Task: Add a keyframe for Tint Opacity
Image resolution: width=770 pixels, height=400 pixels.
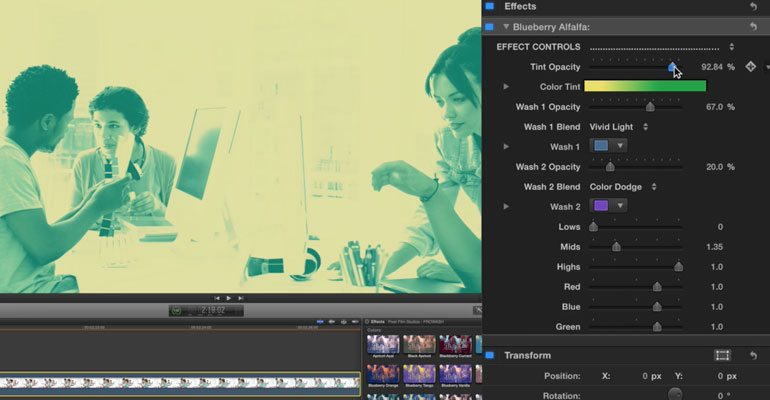Action: tap(750, 66)
